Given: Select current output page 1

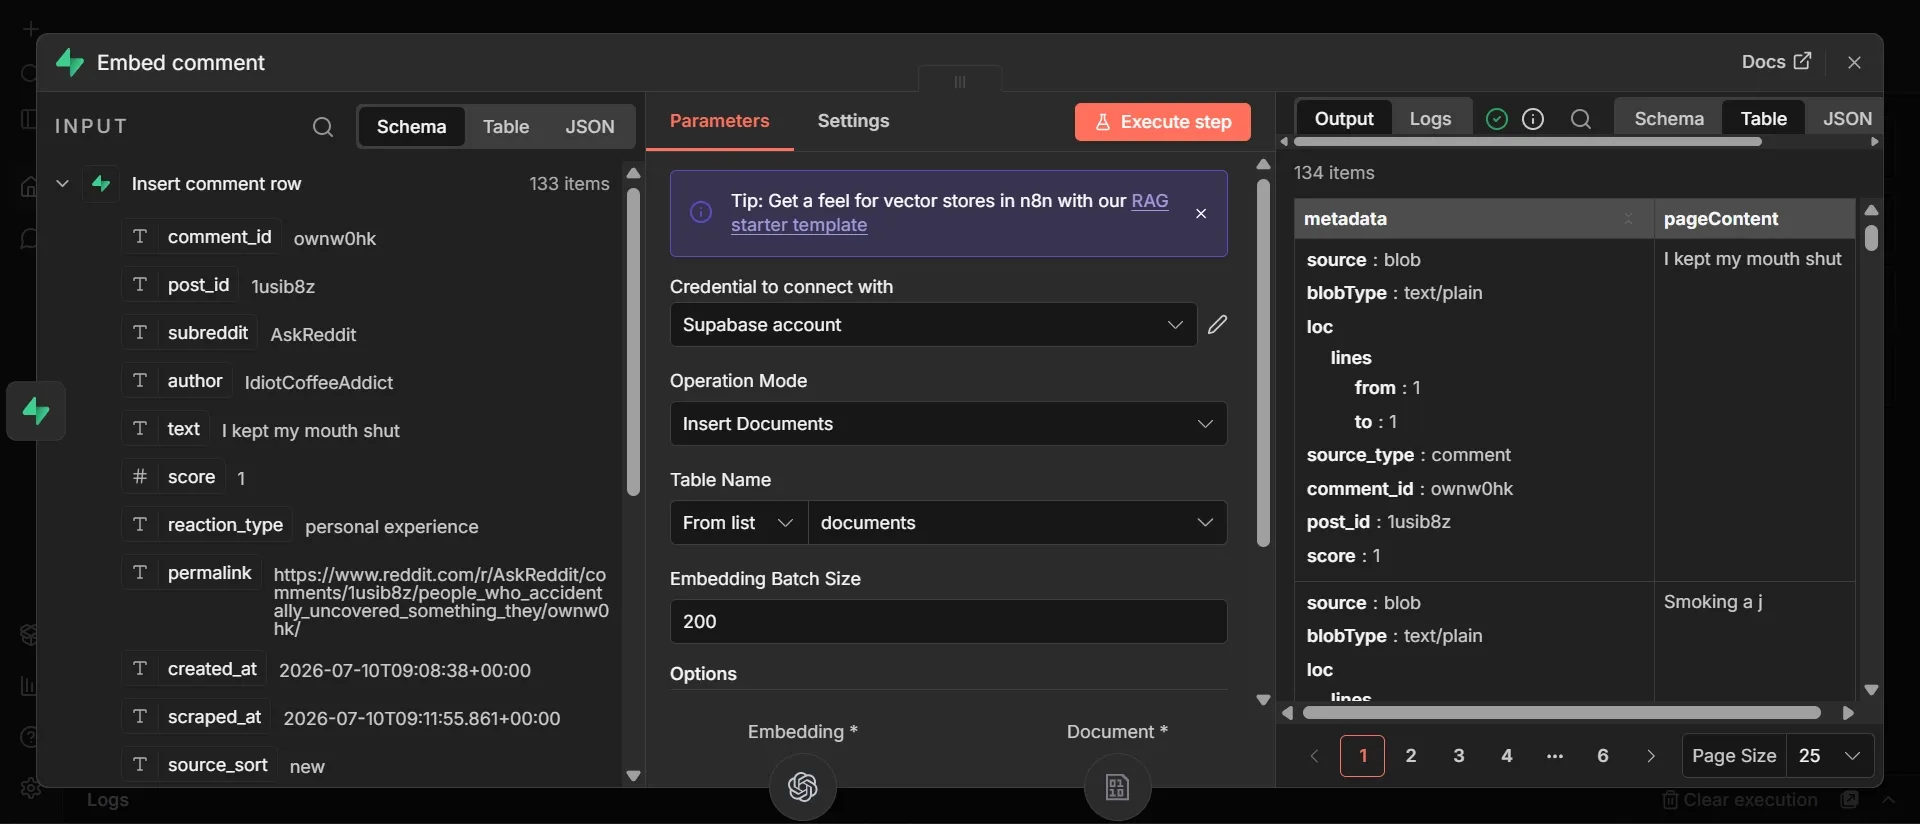Looking at the screenshot, I should tap(1362, 756).
